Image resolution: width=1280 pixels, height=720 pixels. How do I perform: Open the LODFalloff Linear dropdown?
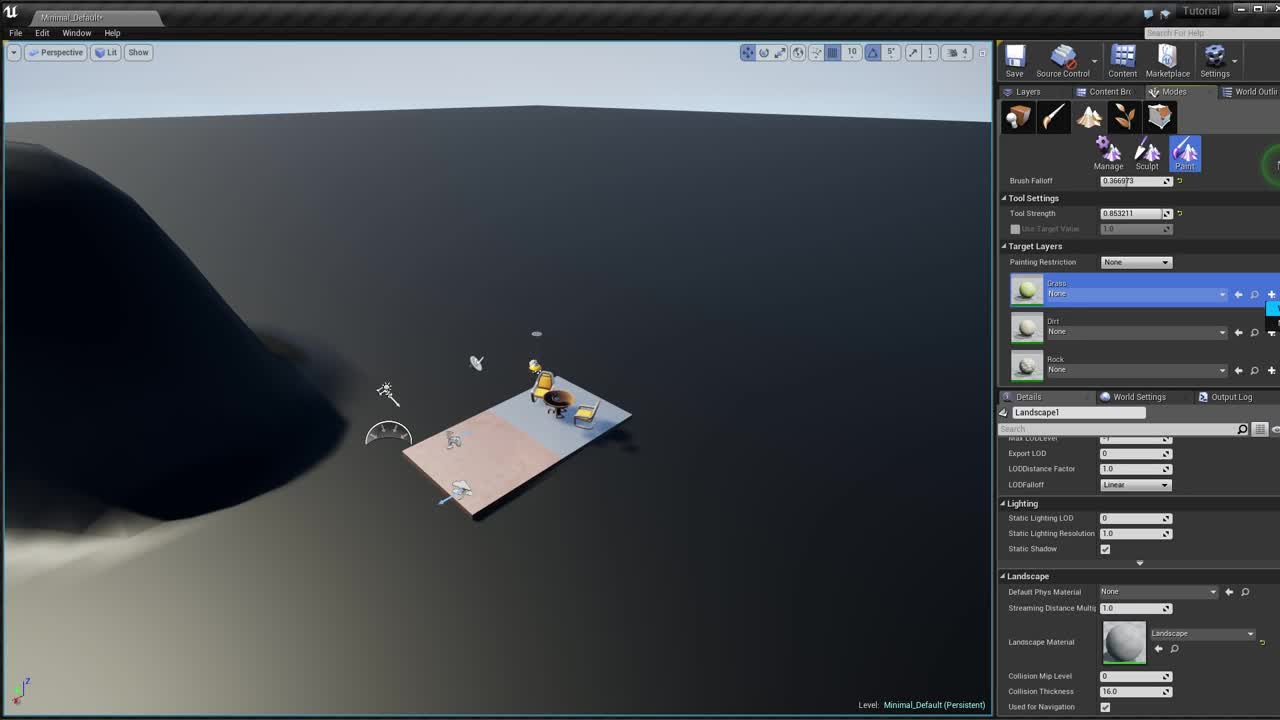1136,485
